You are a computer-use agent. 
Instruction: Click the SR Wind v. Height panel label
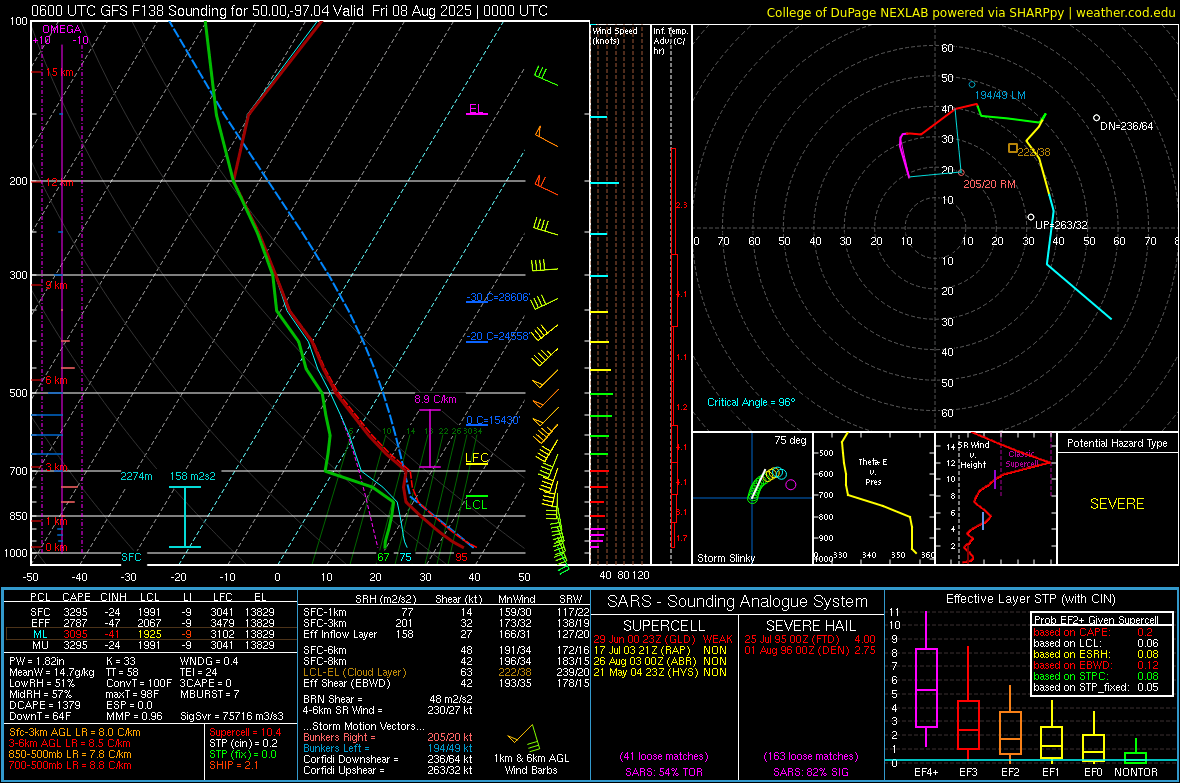point(973,455)
